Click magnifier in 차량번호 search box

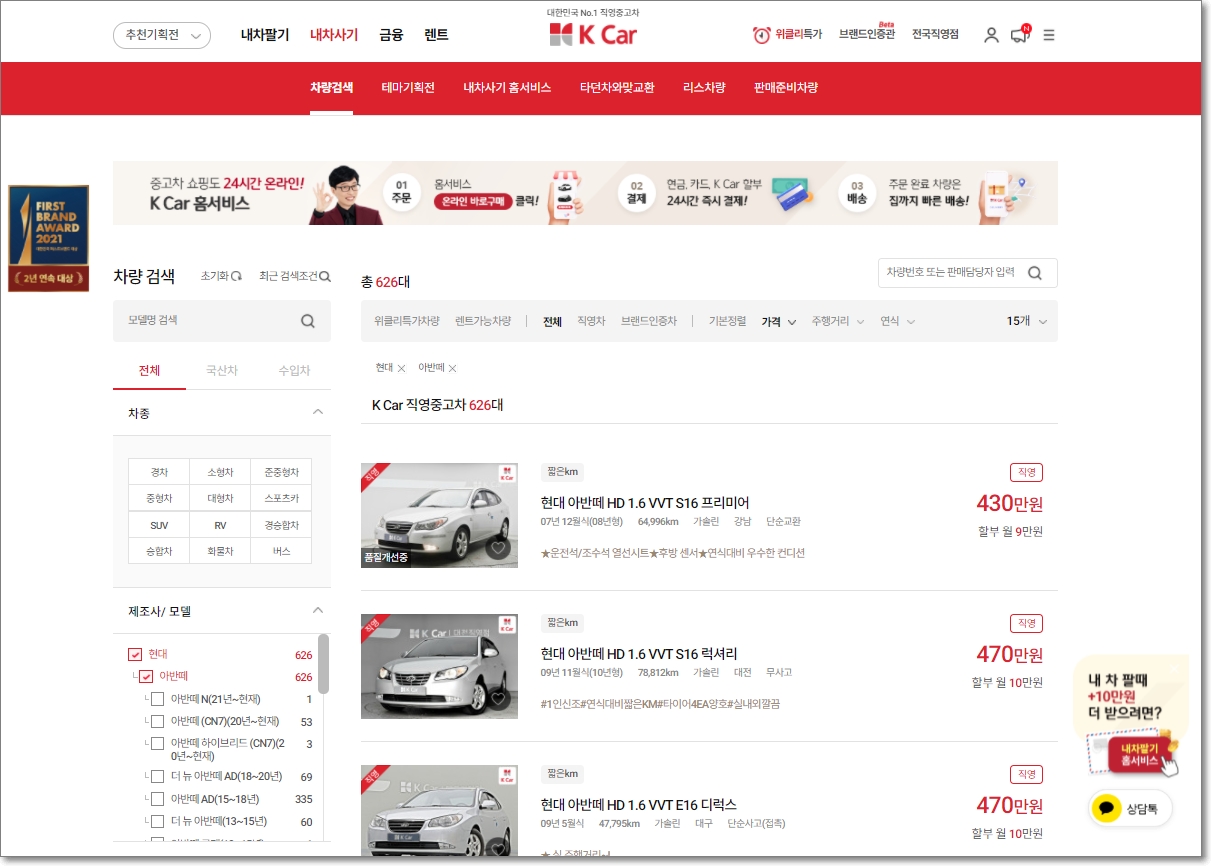point(1035,273)
